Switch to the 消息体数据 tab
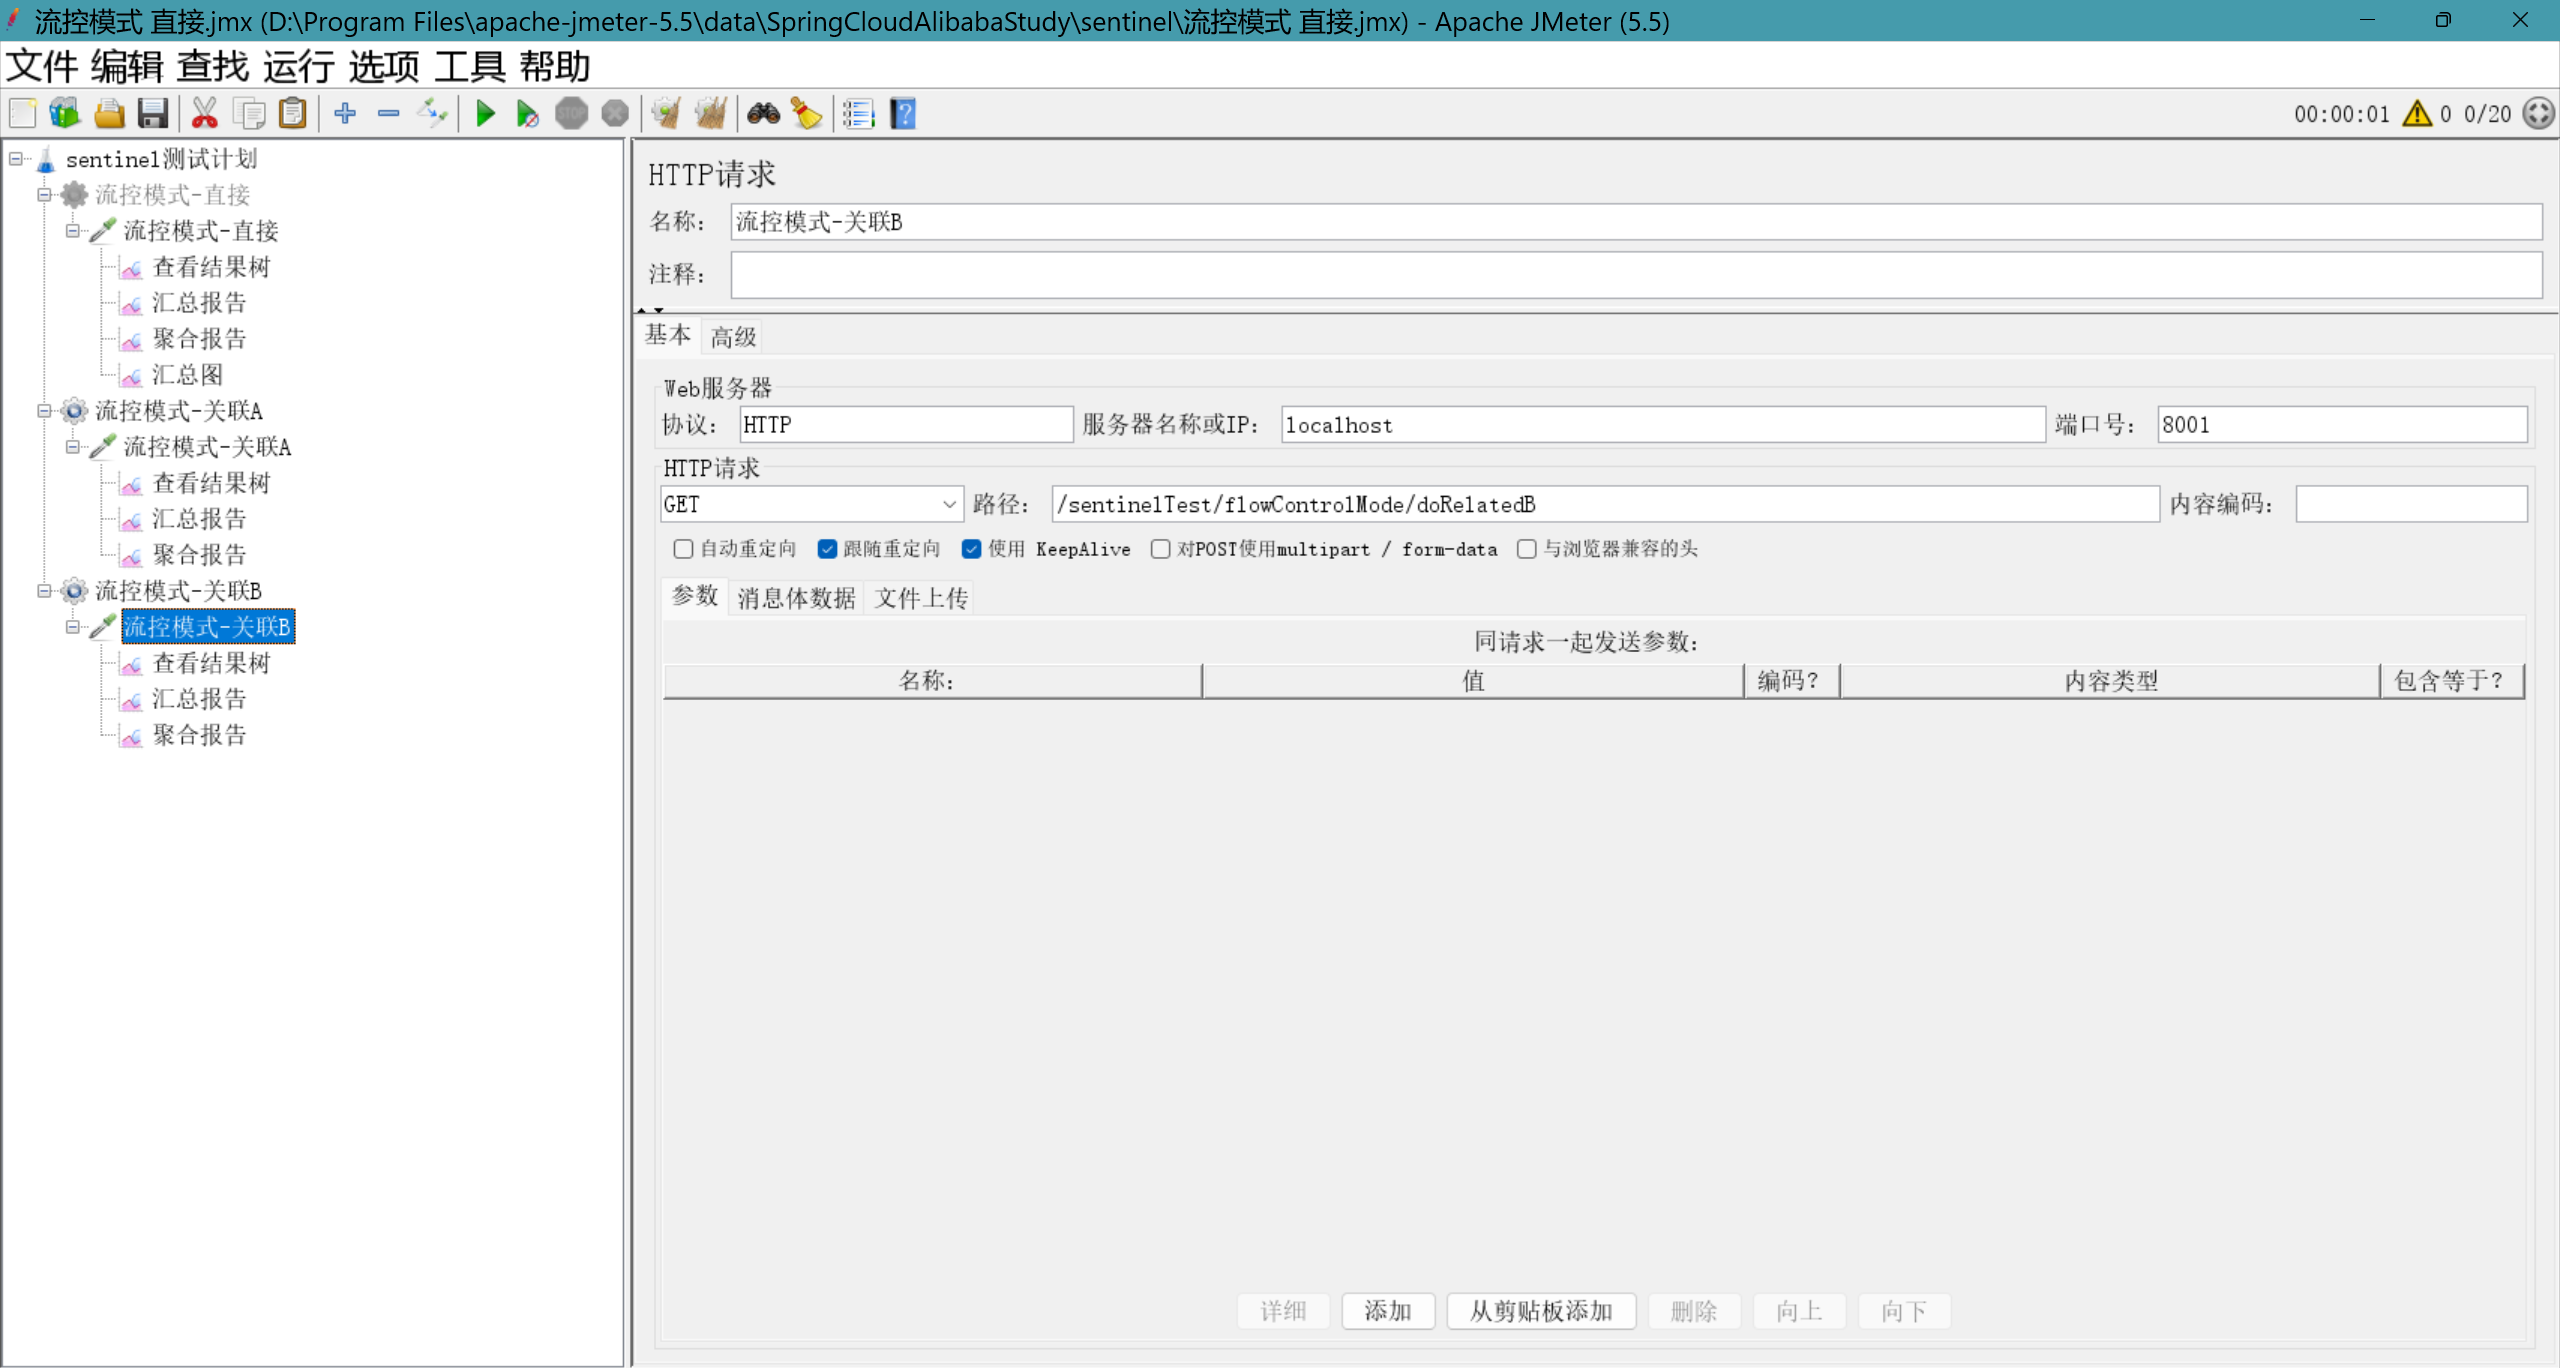2560x1368 pixels. click(x=794, y=597)
